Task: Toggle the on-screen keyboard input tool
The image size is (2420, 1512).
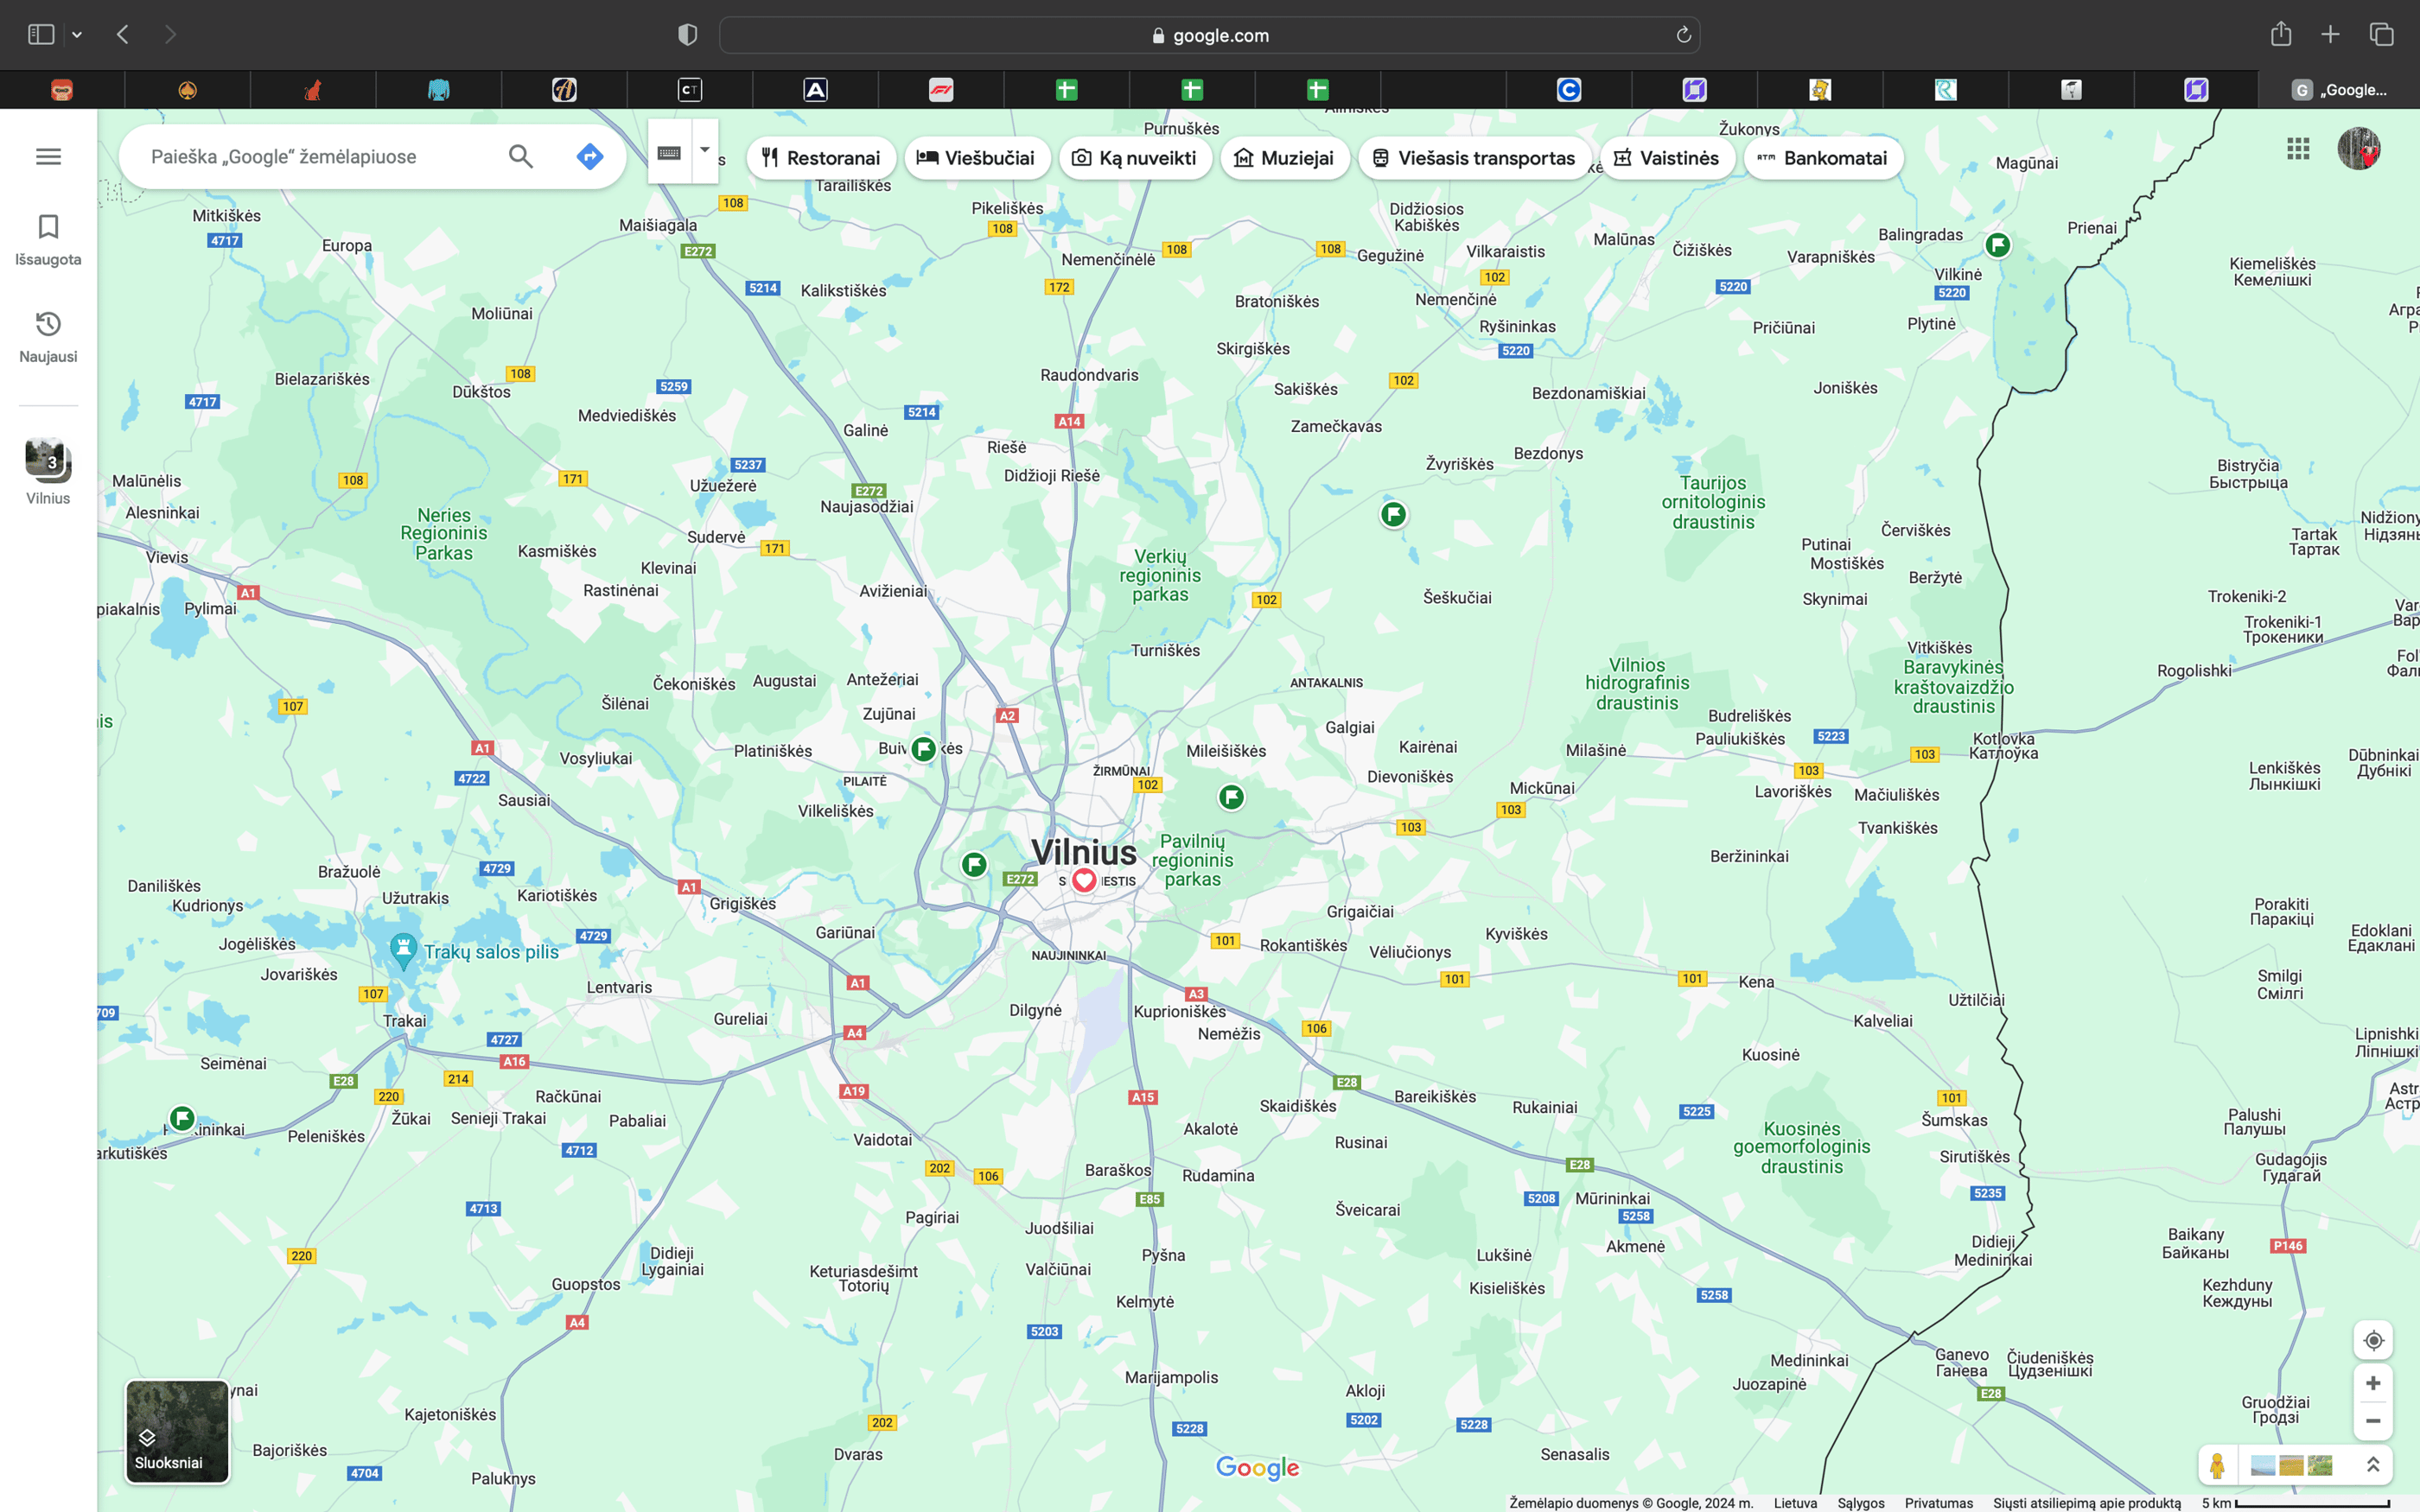Action: click(x=669, y=152)
